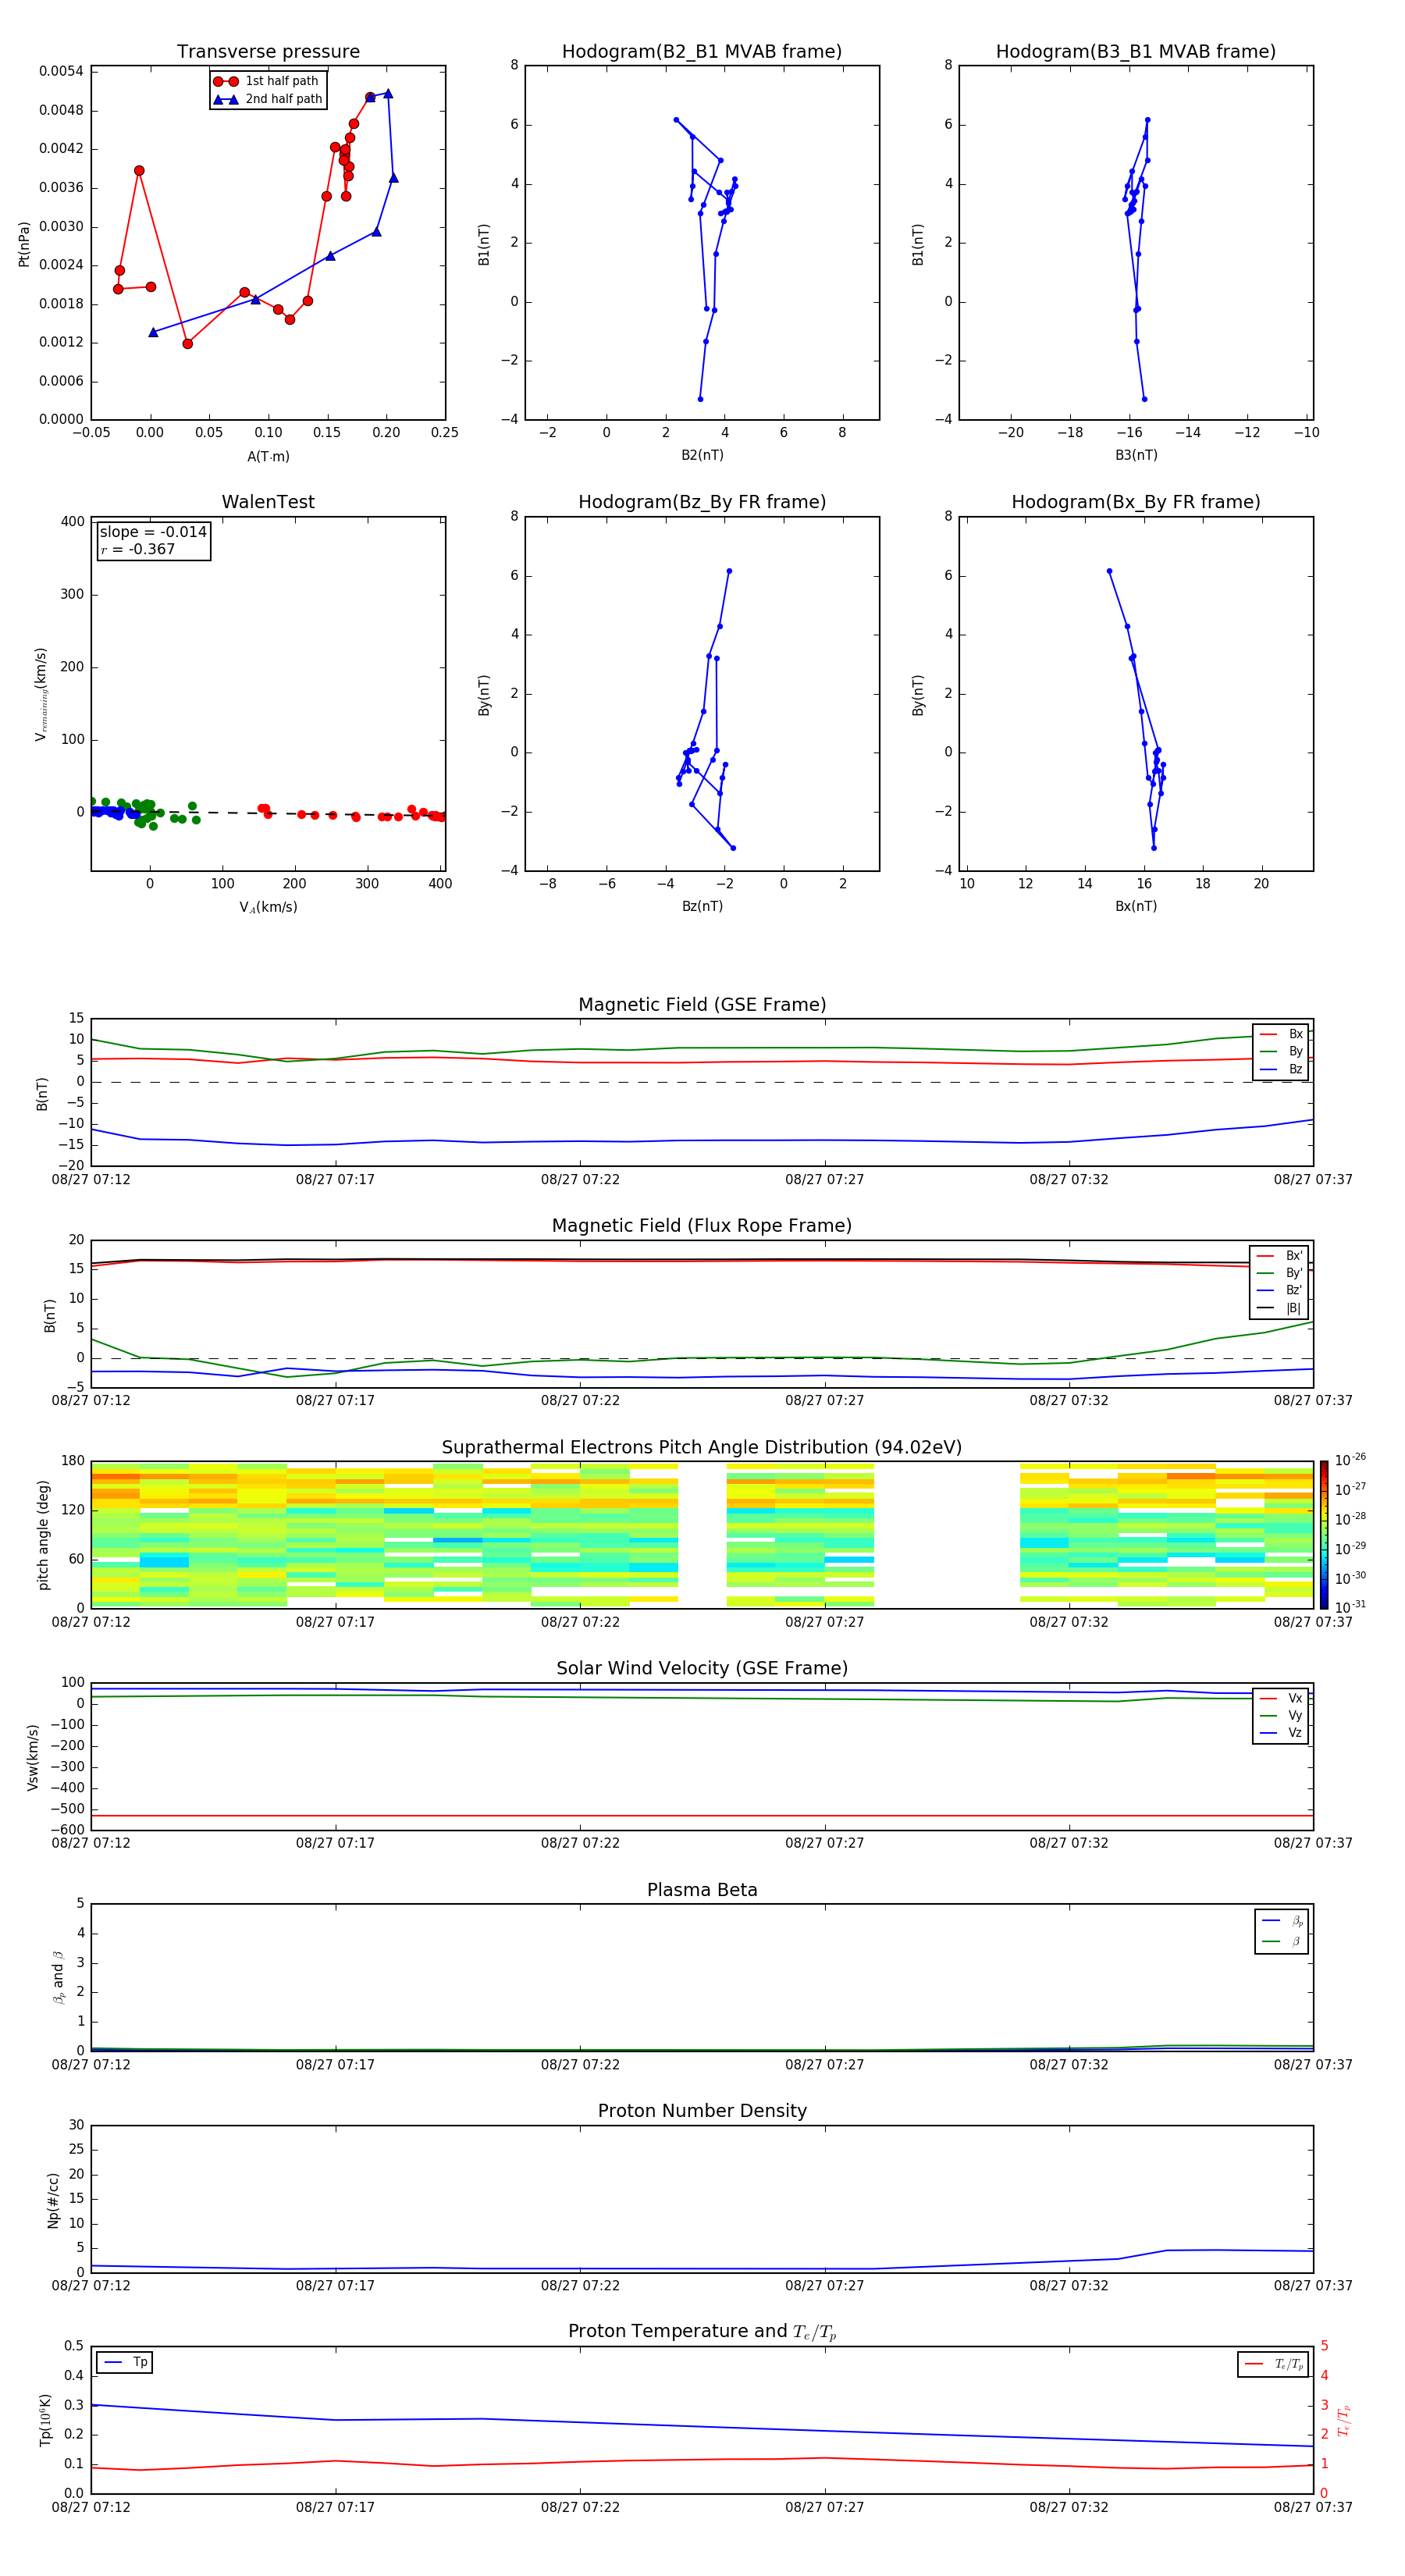Select the 0.0054 tick on Transverse pressure
The width and height of the screenshot is (1405, 2576).
point(61,71)
